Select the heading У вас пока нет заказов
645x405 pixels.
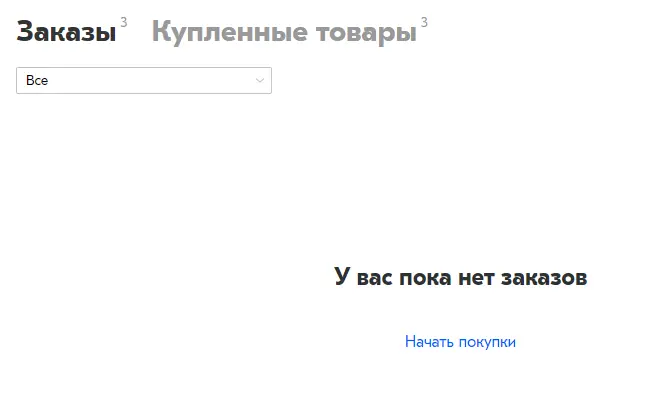coord(460,277)
